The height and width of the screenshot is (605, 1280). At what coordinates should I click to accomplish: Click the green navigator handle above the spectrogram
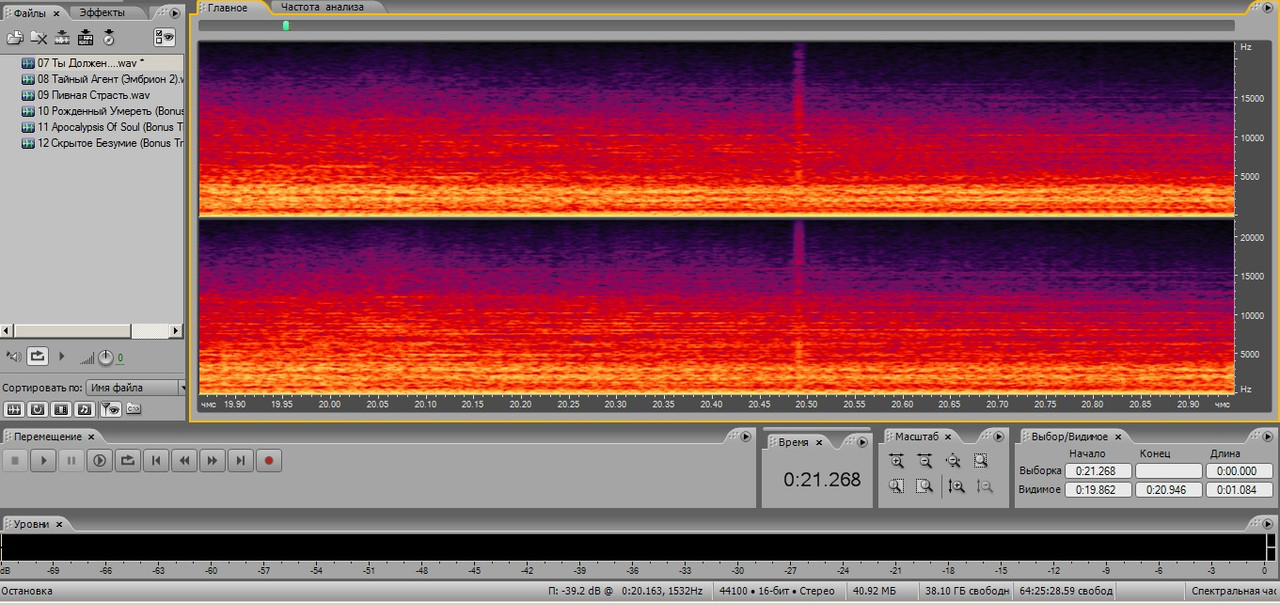click(x=286, y=25)
